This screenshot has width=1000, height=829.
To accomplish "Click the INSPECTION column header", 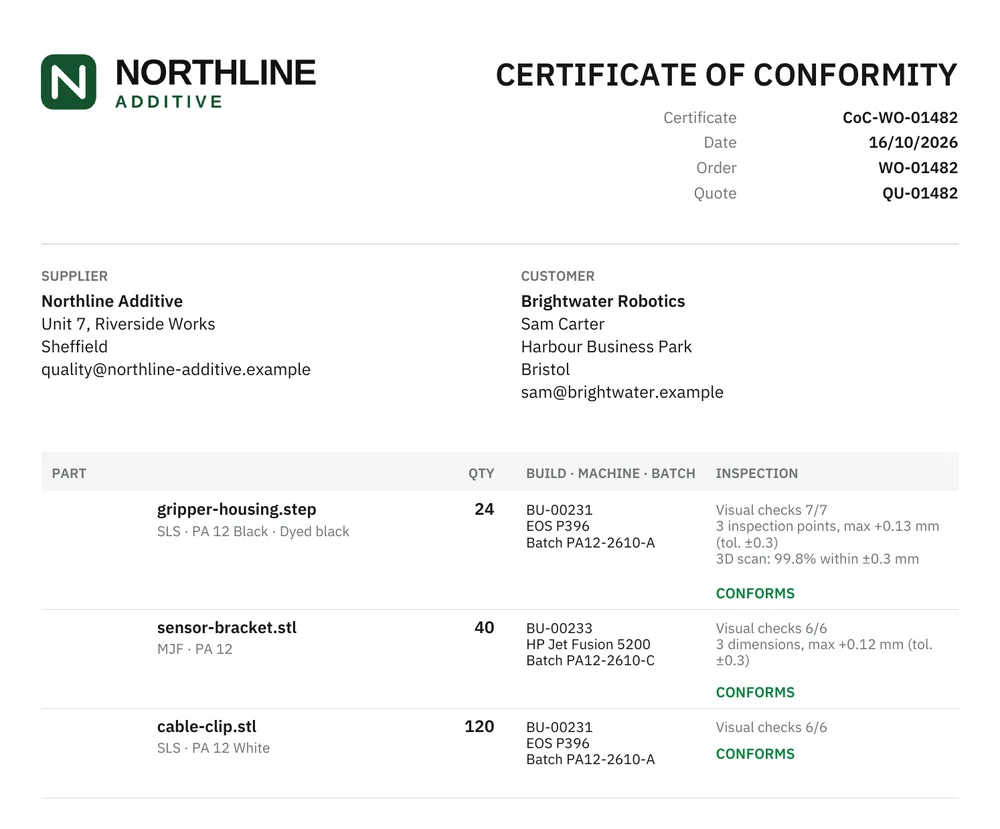I will point(756,473).
